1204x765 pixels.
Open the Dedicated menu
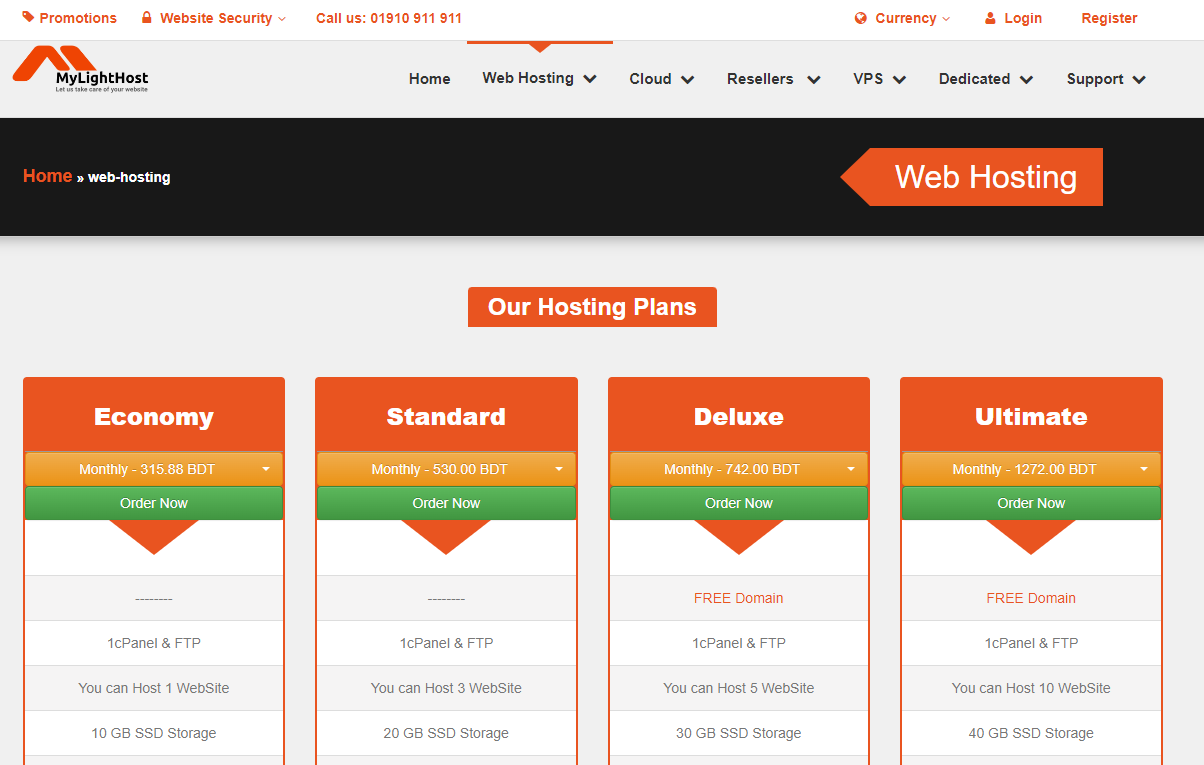click(x=986, y=79)
